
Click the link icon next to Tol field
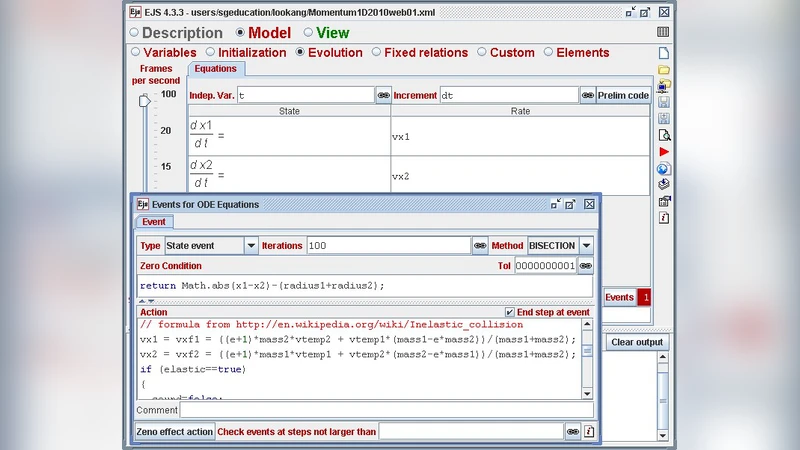586,266
